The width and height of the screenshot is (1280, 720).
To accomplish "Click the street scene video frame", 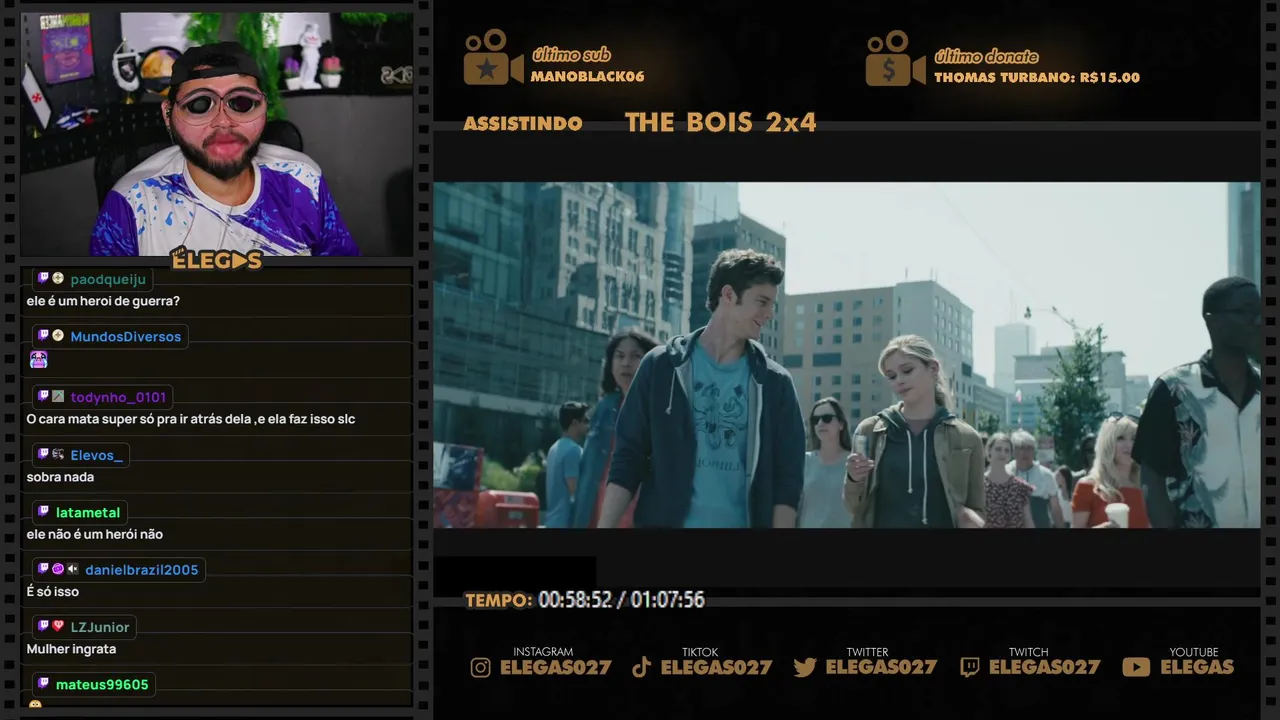I will click(847, 355).
